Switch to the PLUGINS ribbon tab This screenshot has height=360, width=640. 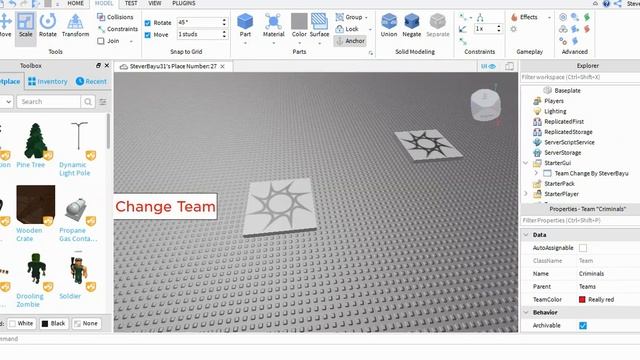(184, 3)
